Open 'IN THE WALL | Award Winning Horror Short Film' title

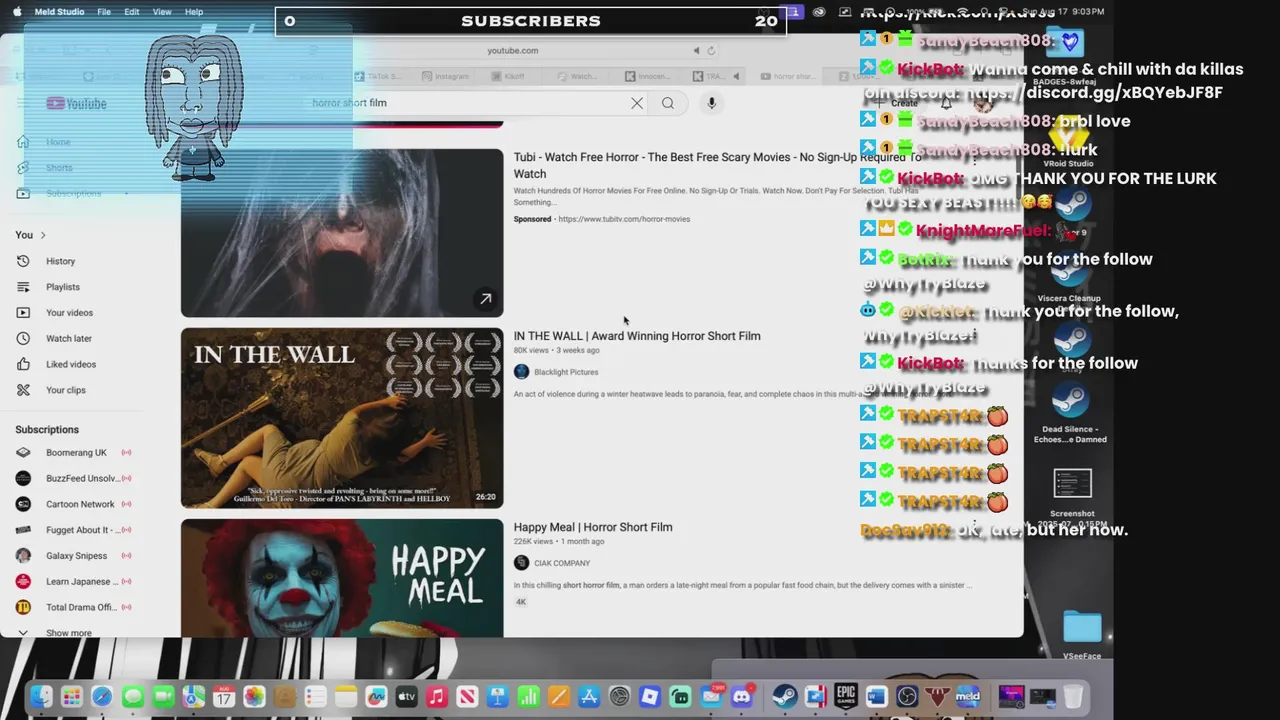[637, 336]
